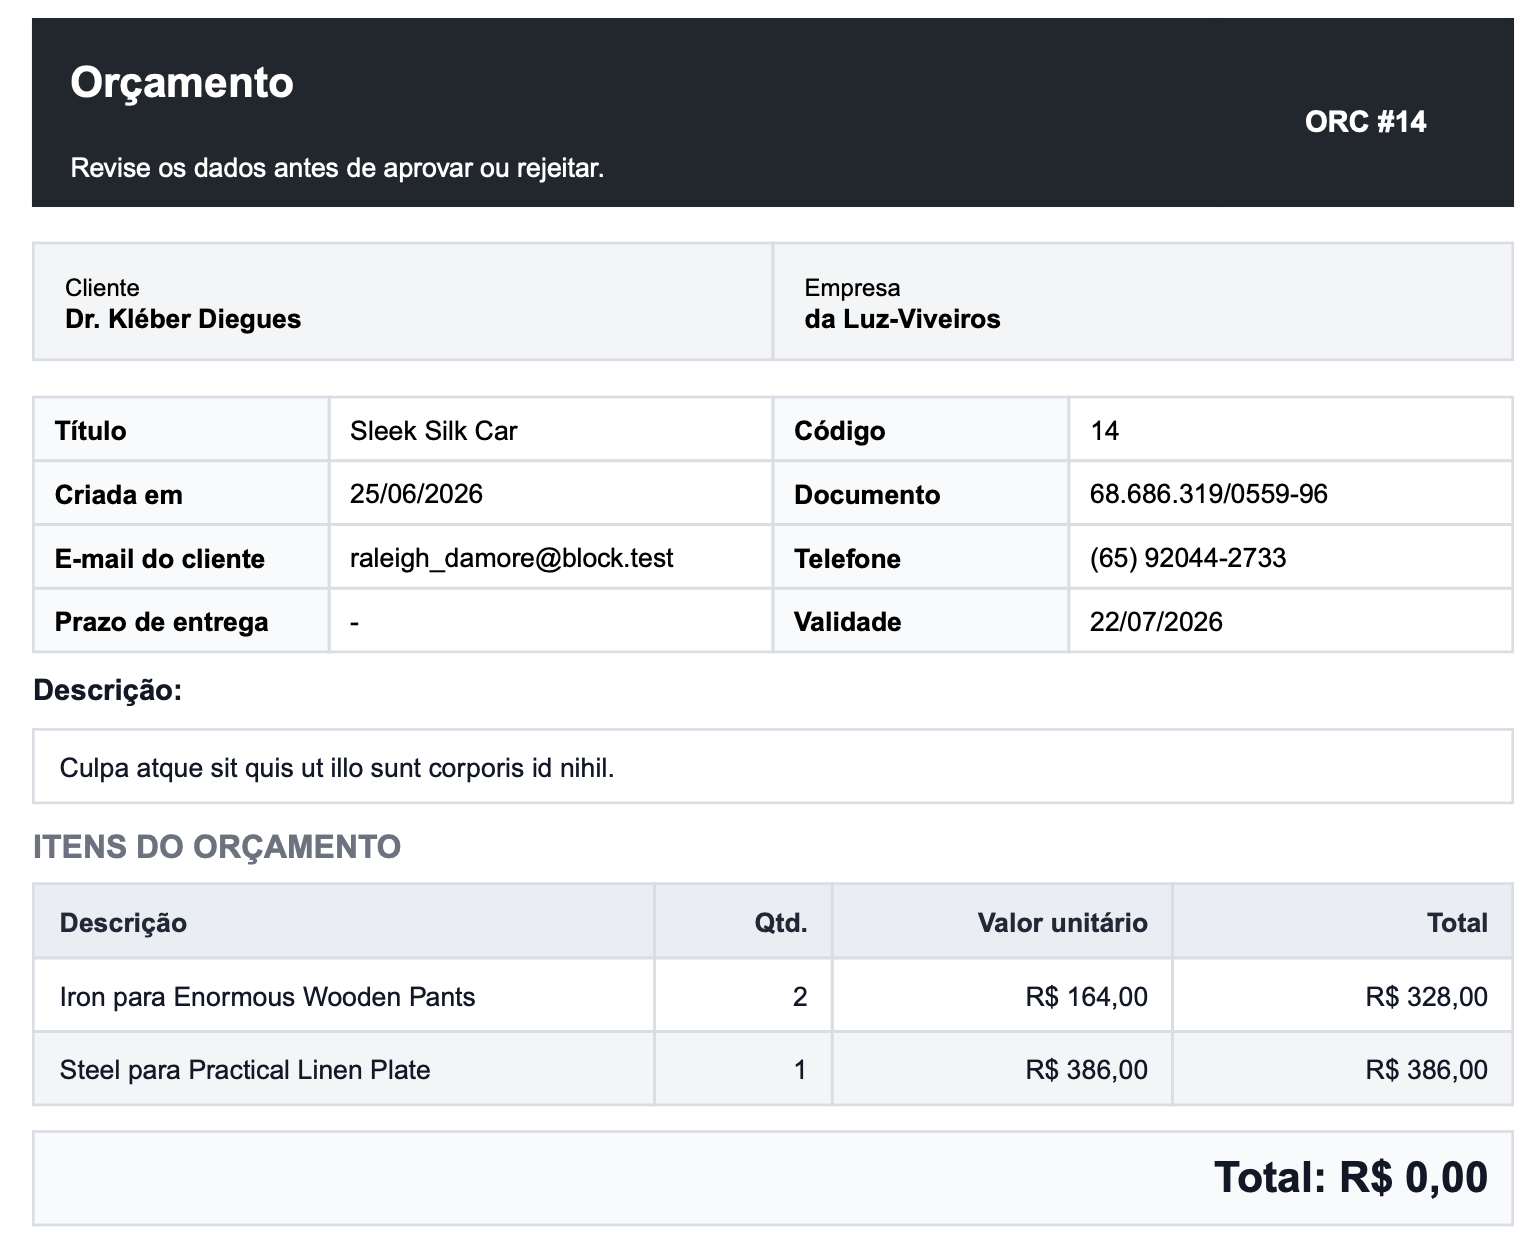Click the Valor unitário column header
1534x1254 pixels.
[x=1062, y=922]
